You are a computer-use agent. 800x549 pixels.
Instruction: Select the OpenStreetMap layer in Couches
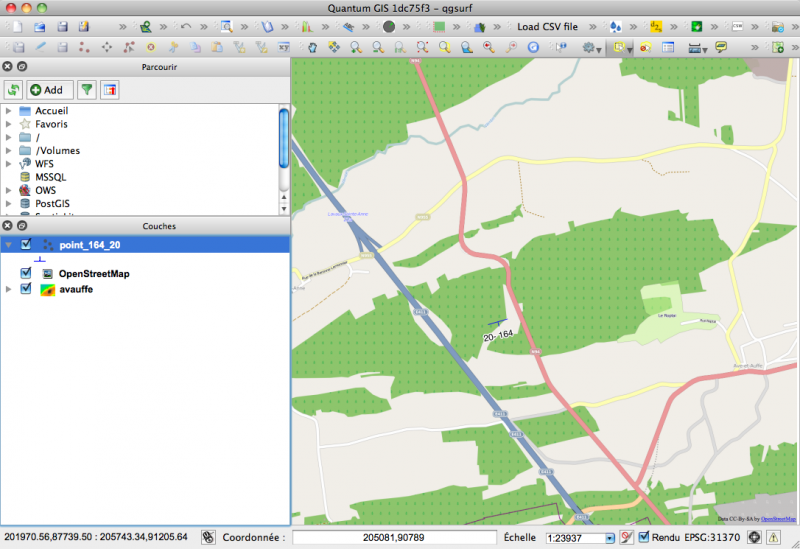(94, 273)
